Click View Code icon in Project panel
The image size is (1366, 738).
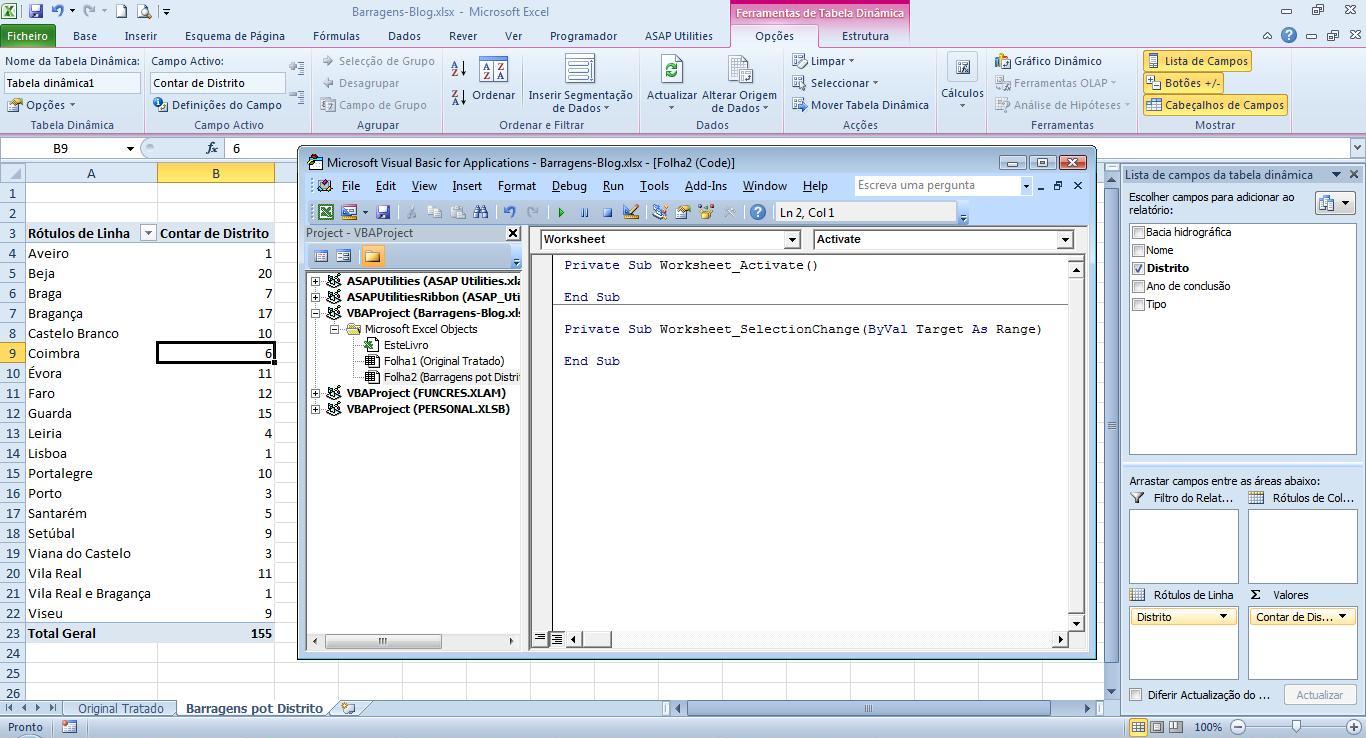point(321,256)
